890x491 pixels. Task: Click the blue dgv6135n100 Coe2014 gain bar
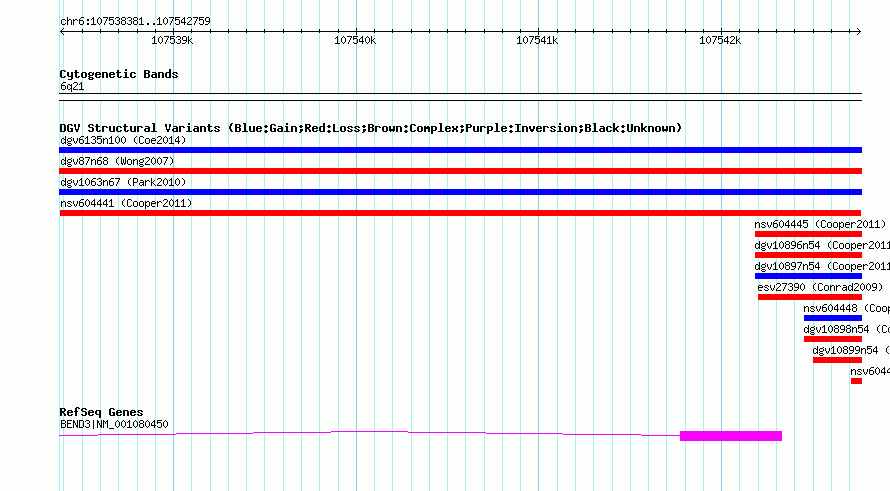click(x=460, y=150)
